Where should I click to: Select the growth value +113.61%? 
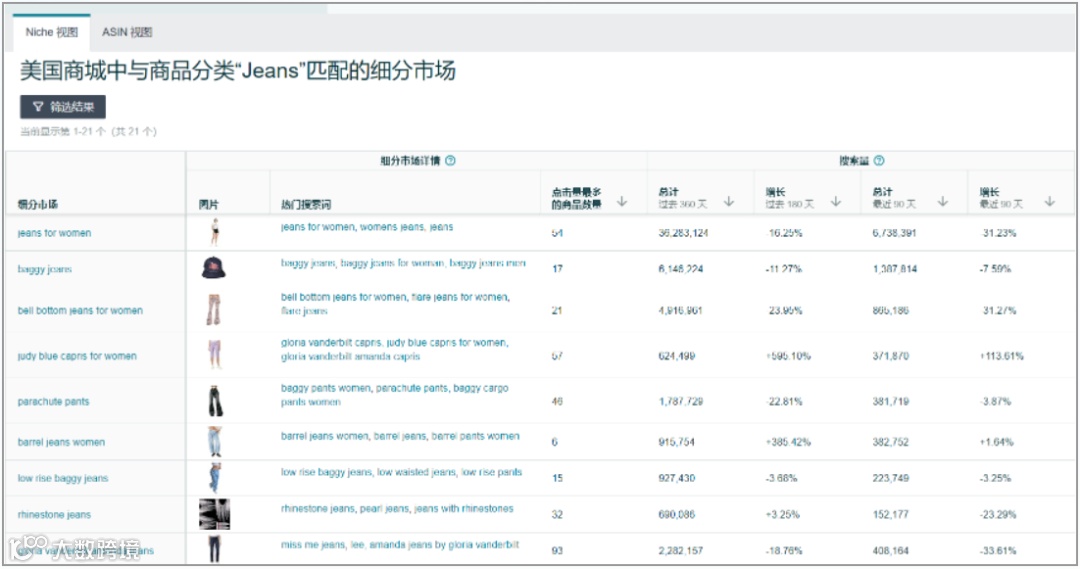(1001, 356)
